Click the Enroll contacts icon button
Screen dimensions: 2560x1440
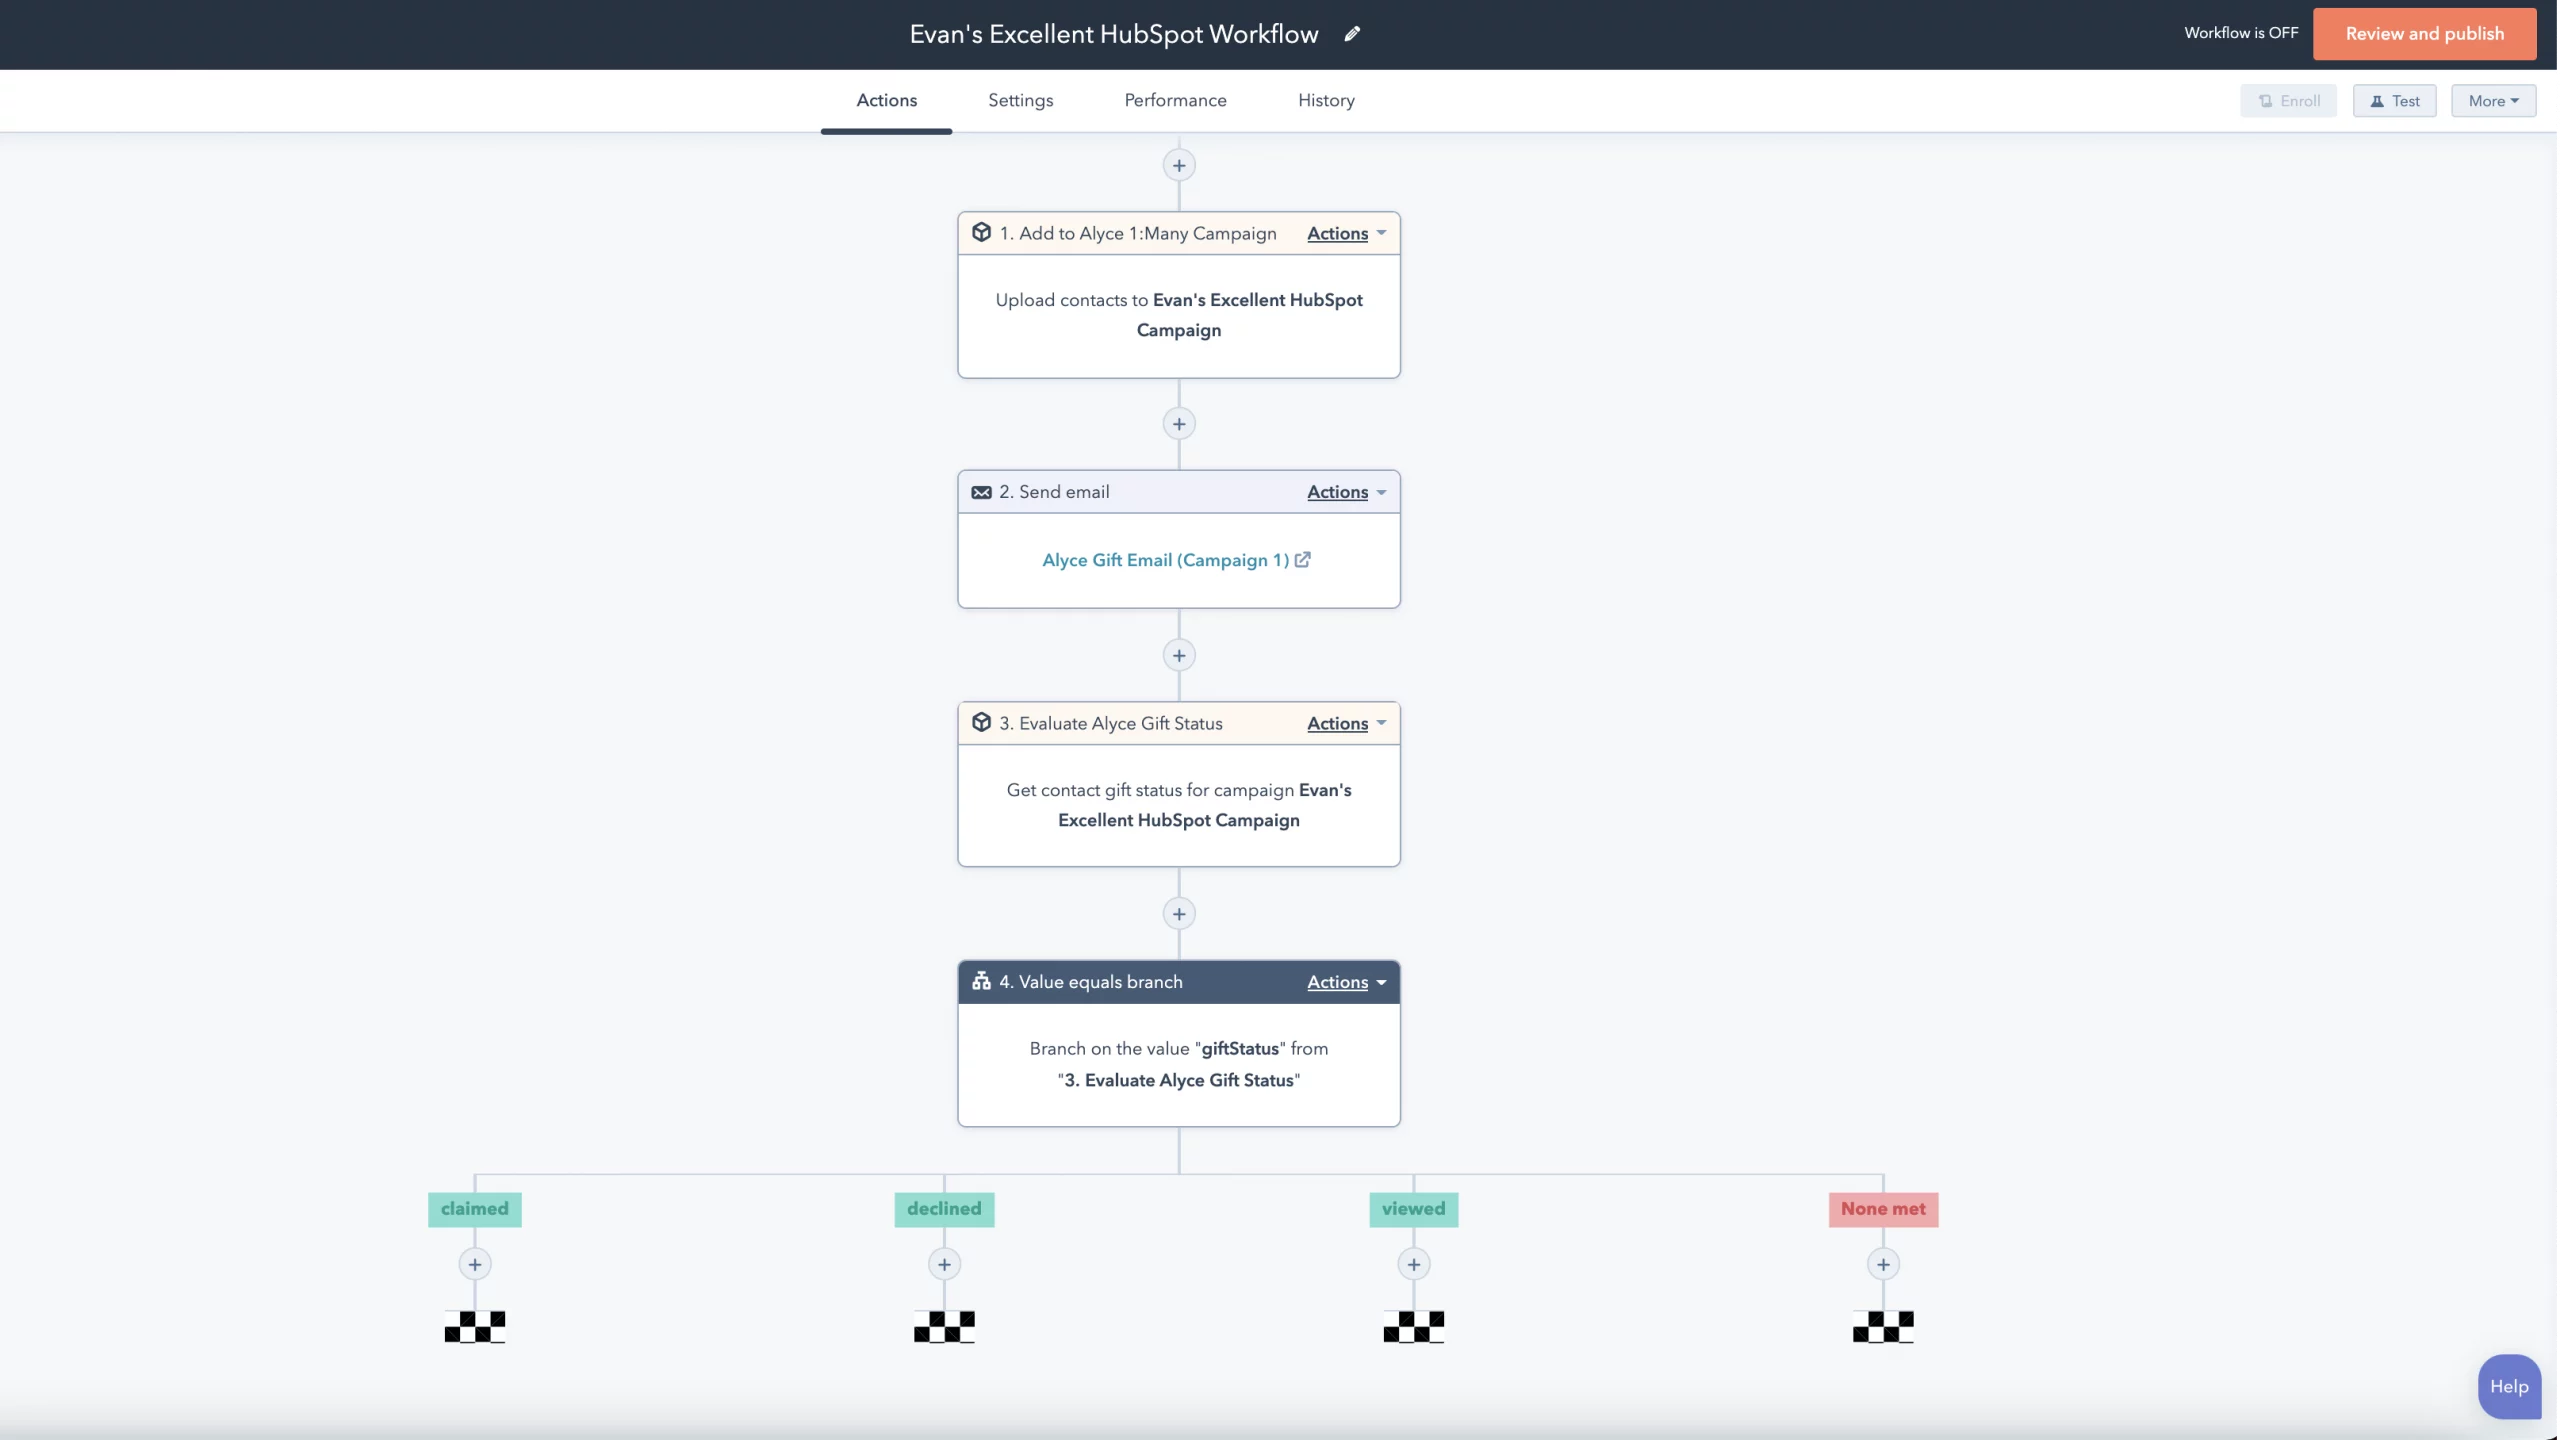pos(2287,100)
